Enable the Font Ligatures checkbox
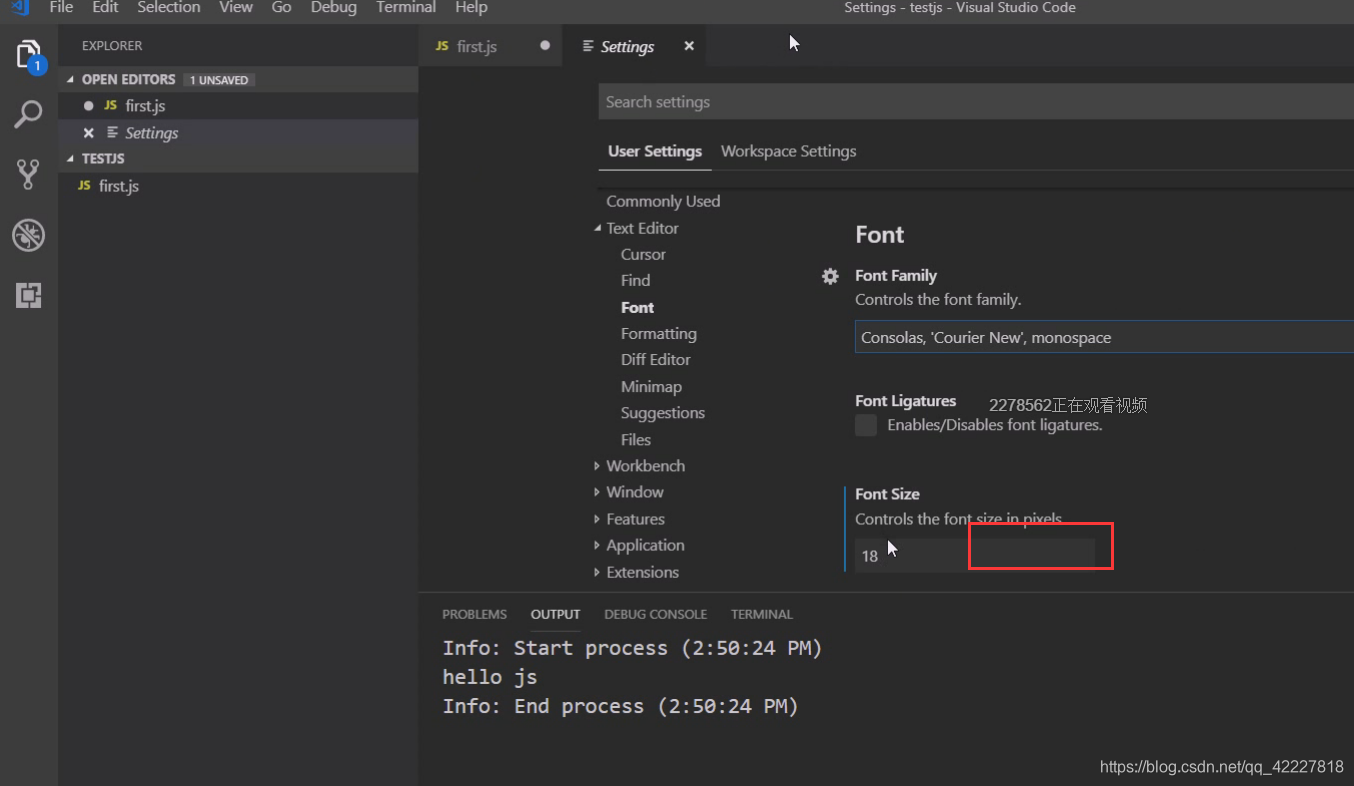The image size is (1354, 786). pos(866,425)
